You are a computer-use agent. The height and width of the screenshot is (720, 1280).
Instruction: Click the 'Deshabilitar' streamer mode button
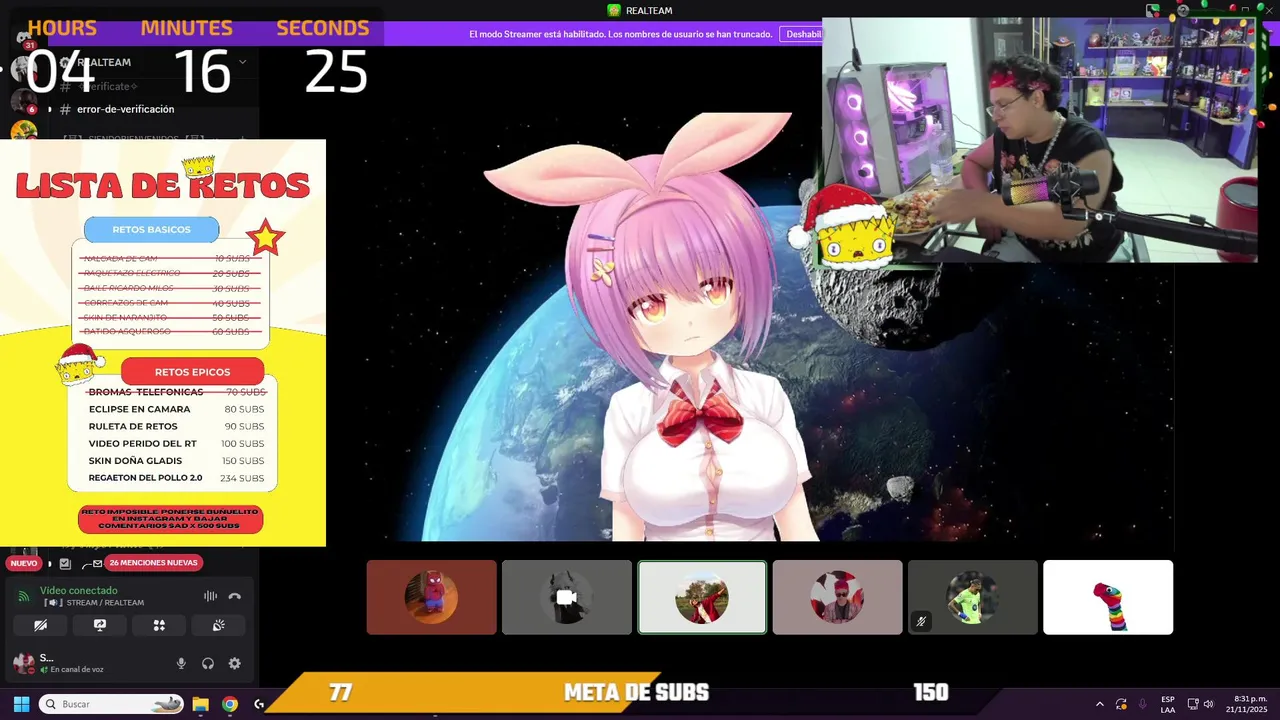[803, 34]
